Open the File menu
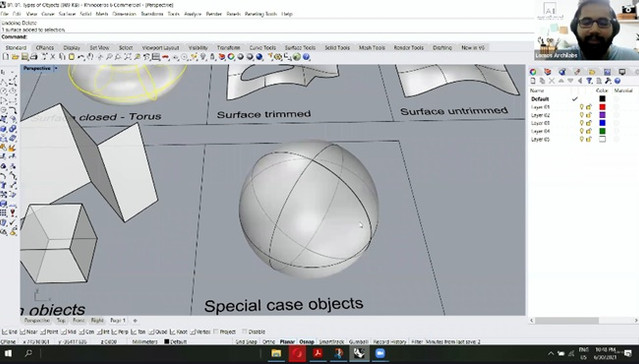Viewport: 639px width, 364px height. (x=4, y=14)
